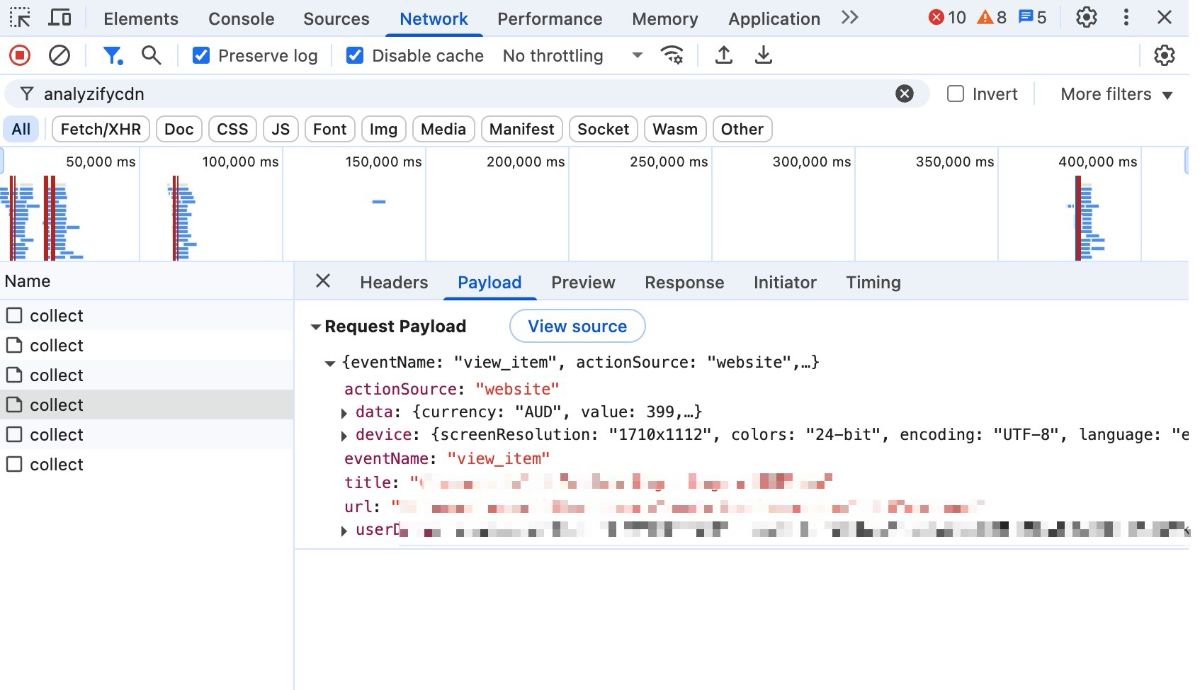Open the Response tab
Image resolution: width=1200 pixels, height=690 pixels.
tap(684, 282)
